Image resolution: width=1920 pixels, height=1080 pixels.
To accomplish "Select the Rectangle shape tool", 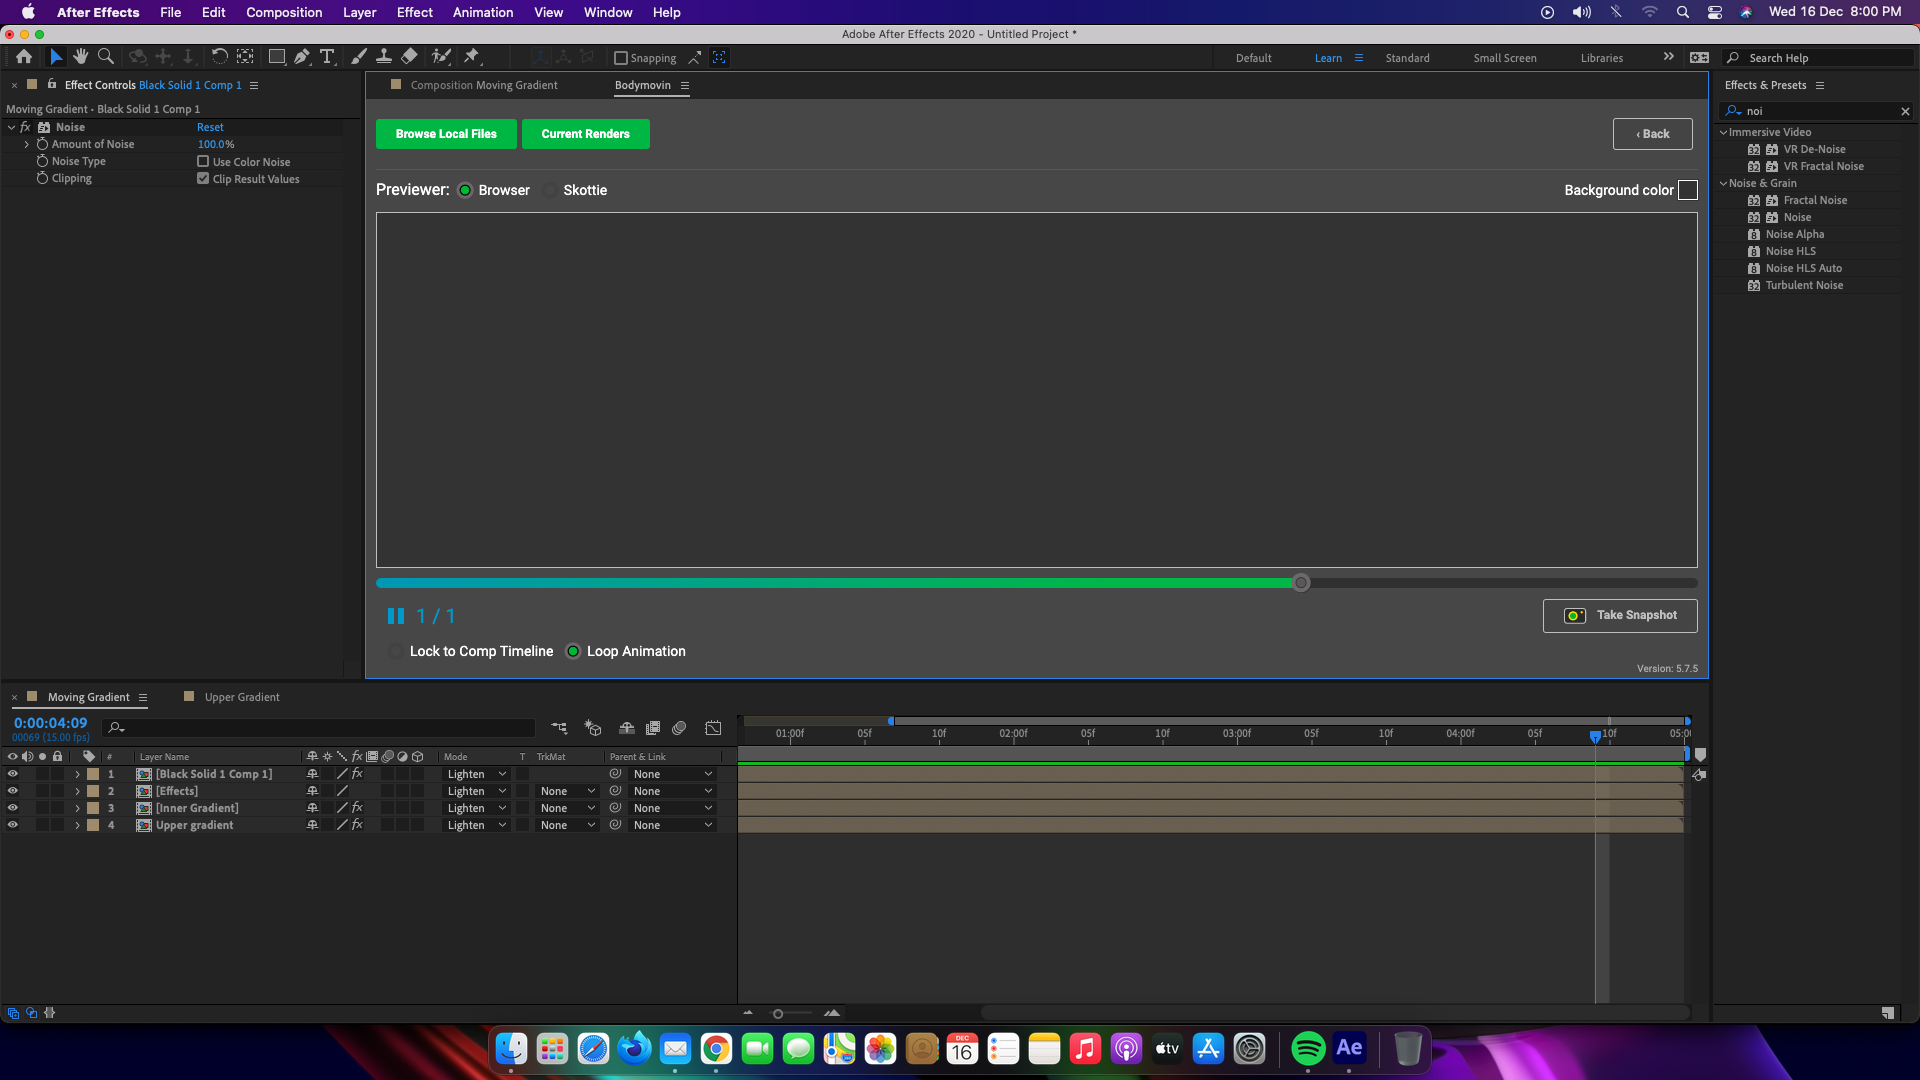I will pyautogui.click(x=277, y=57).
